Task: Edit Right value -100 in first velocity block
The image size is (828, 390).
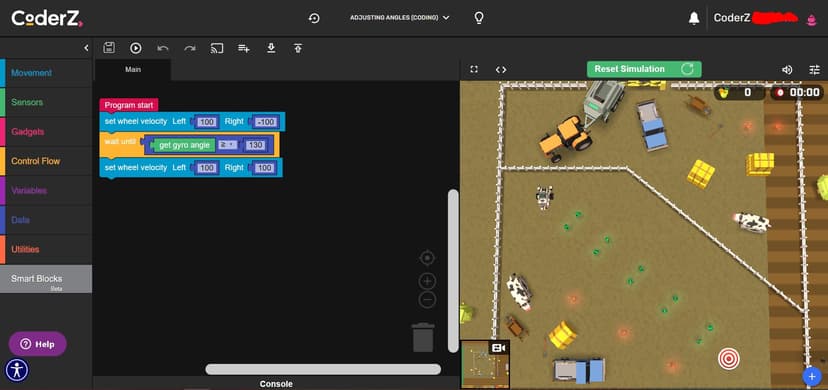Action: [x=265, y=122]
